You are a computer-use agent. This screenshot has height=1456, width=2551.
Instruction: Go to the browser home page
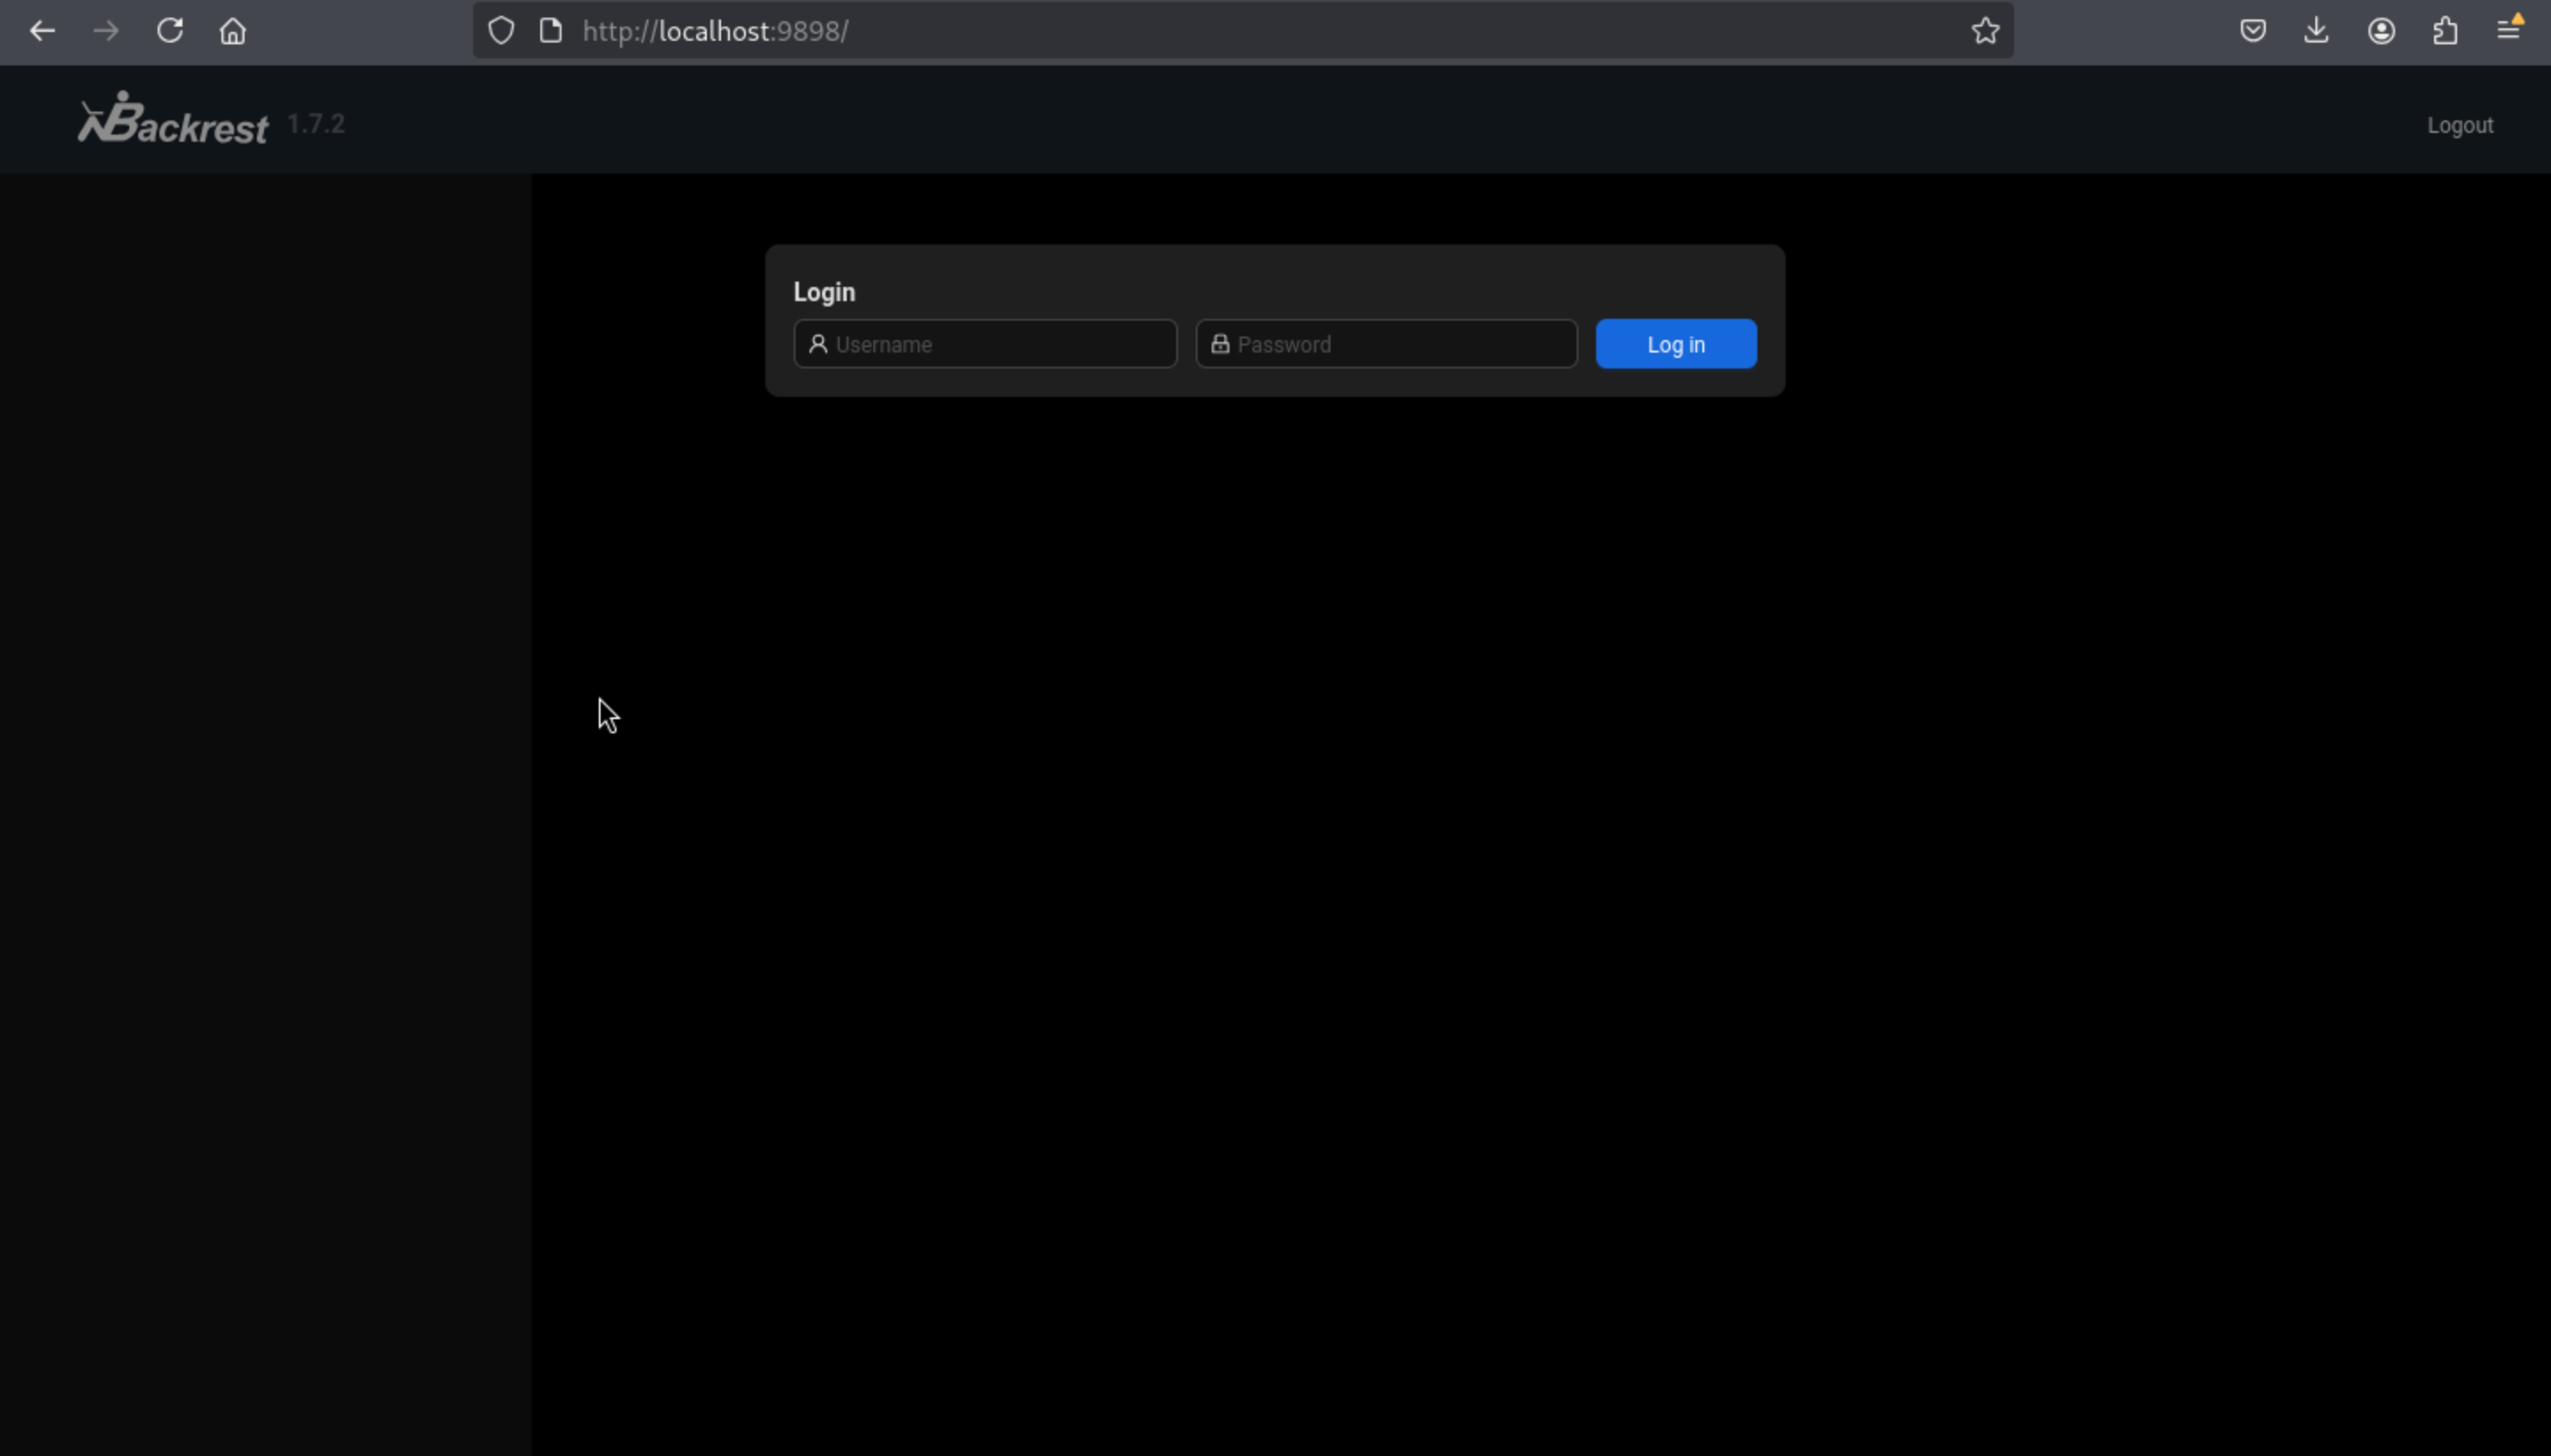click(233, 31)
